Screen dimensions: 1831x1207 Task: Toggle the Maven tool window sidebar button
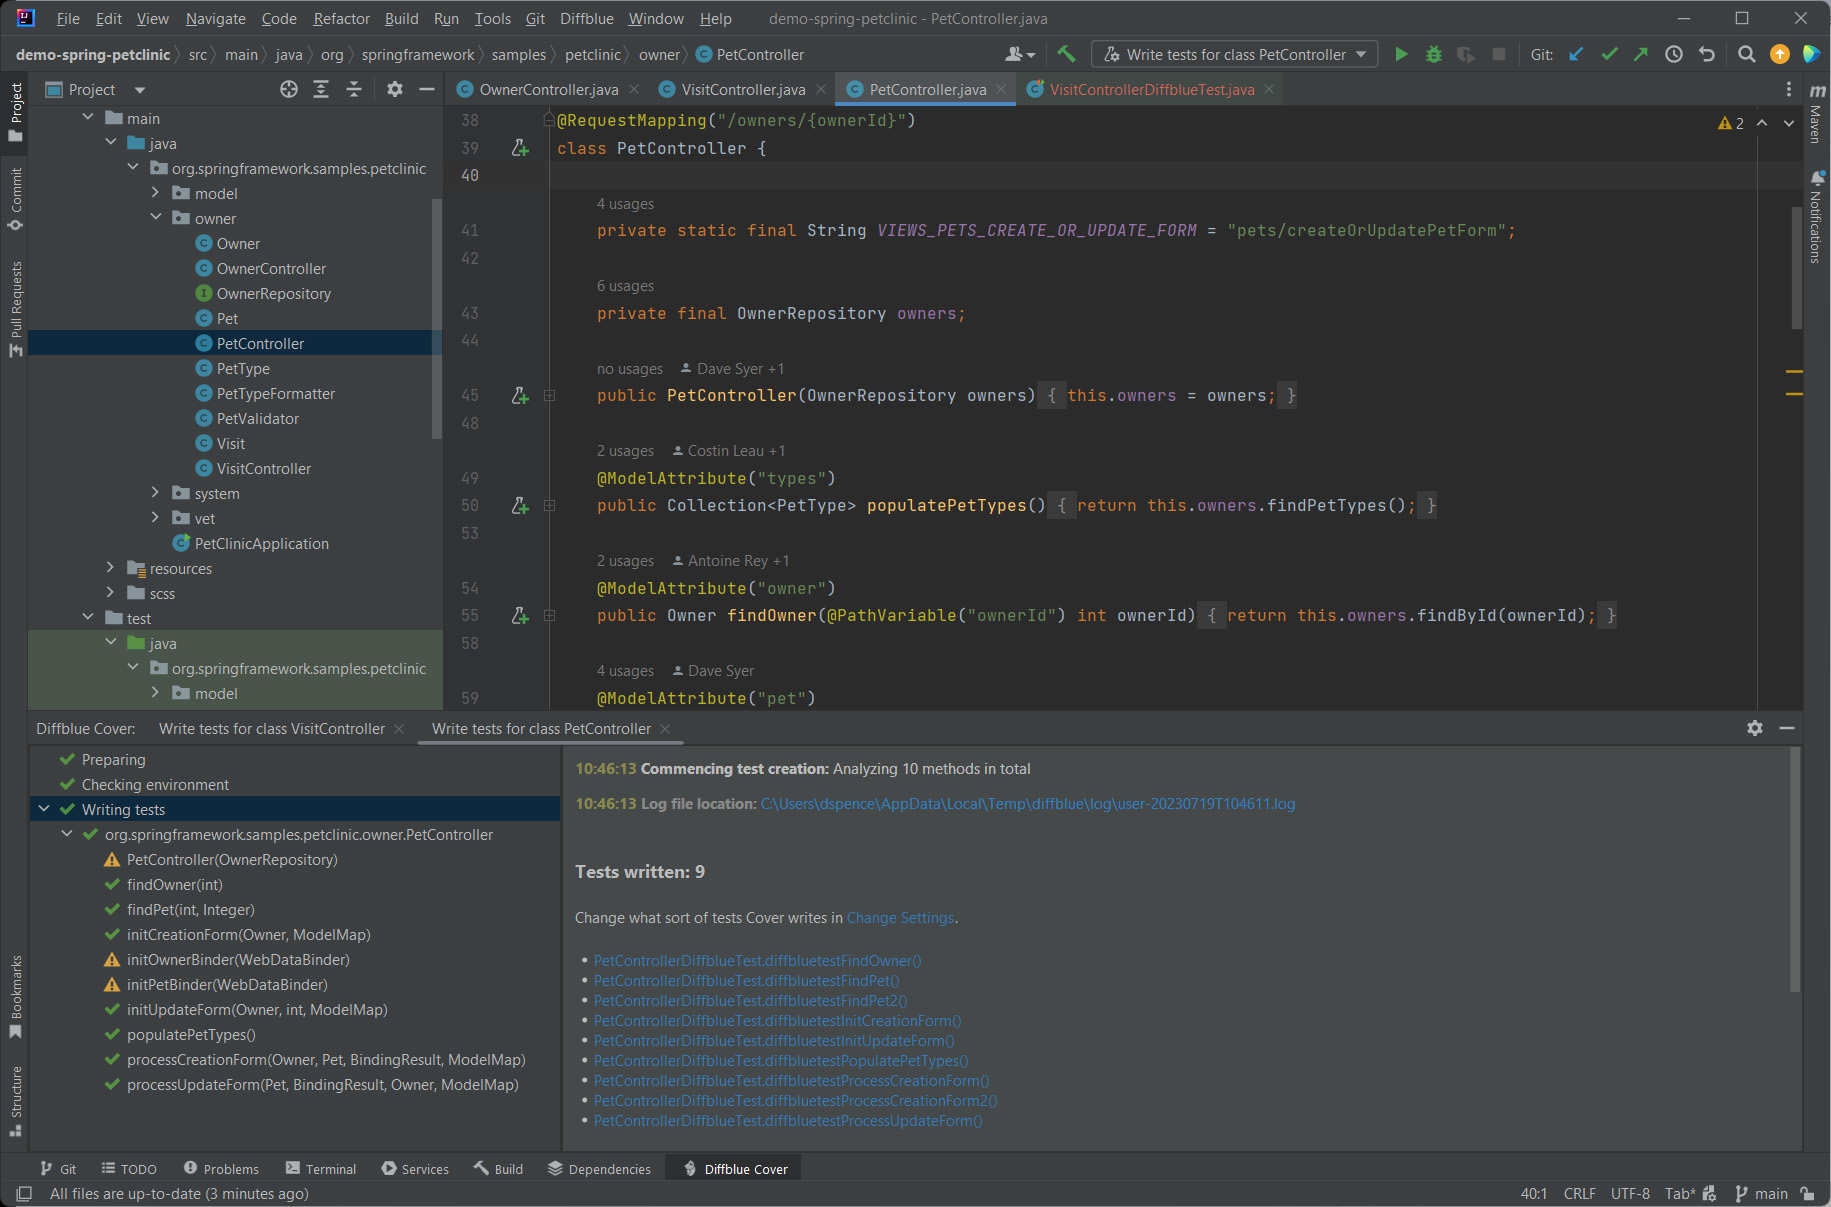click(1816, 115)
